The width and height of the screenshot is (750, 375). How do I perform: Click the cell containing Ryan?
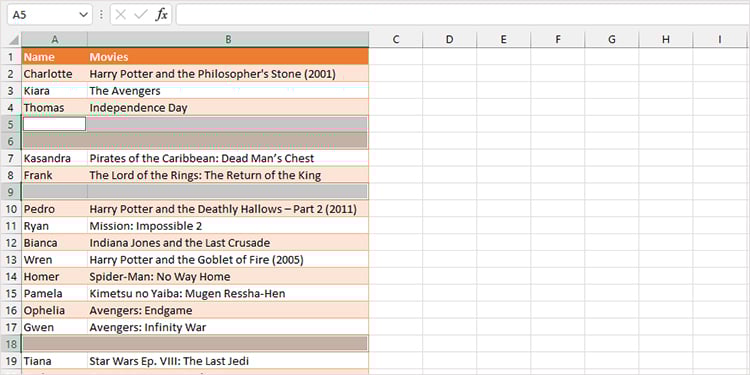[55, 226]
